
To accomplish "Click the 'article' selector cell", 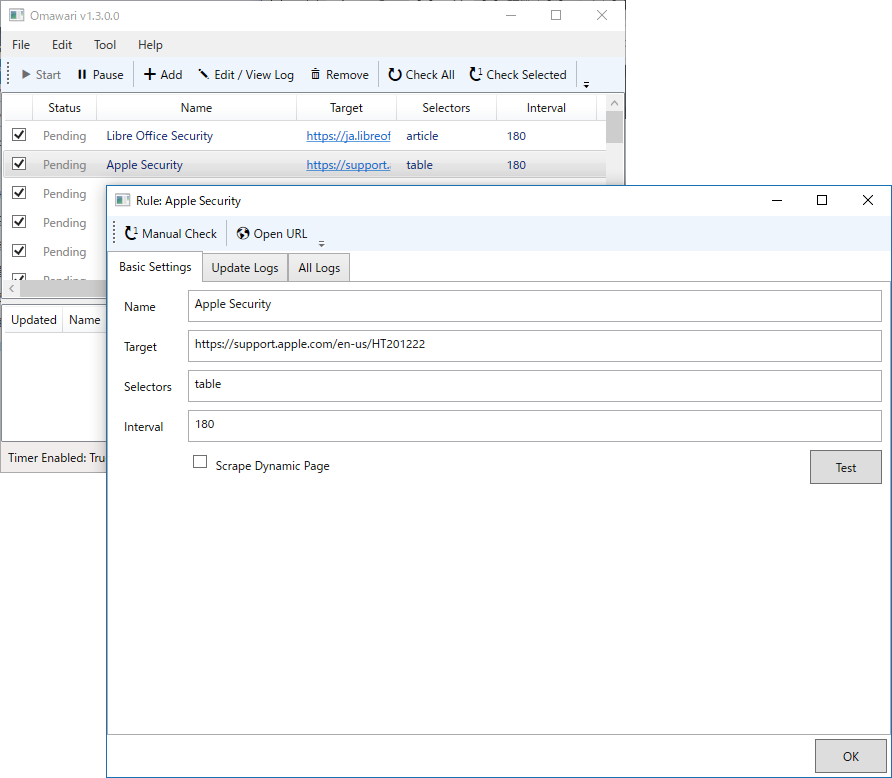I will (422, 136).
